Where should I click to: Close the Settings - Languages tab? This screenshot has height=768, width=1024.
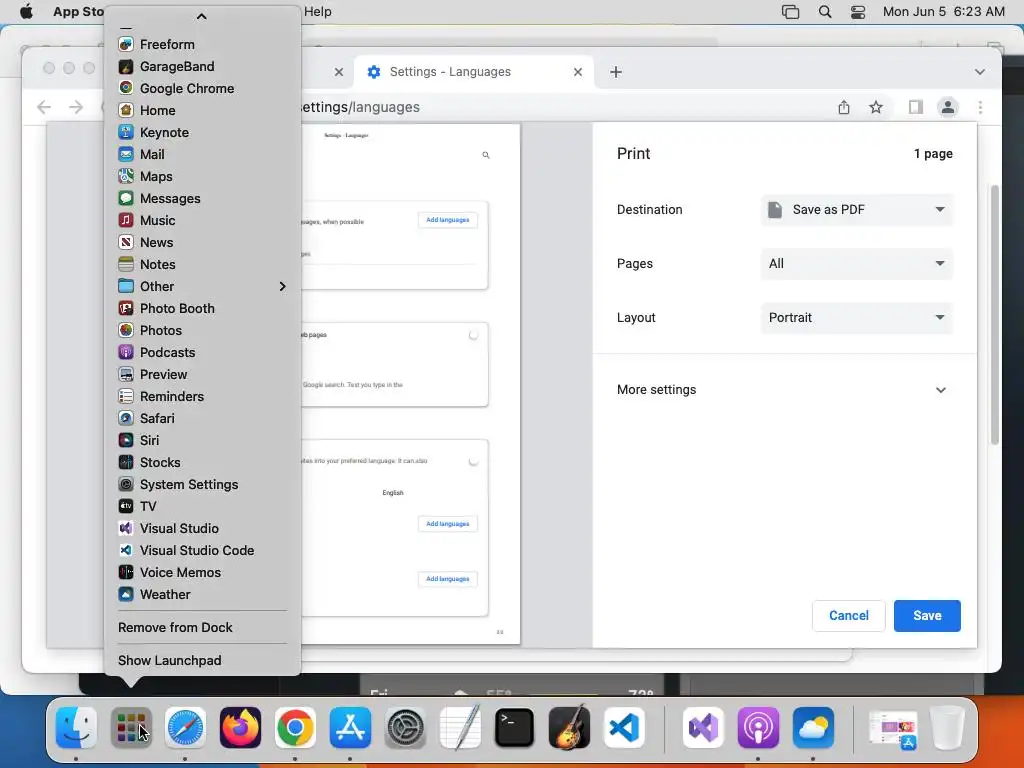[578, 72]
